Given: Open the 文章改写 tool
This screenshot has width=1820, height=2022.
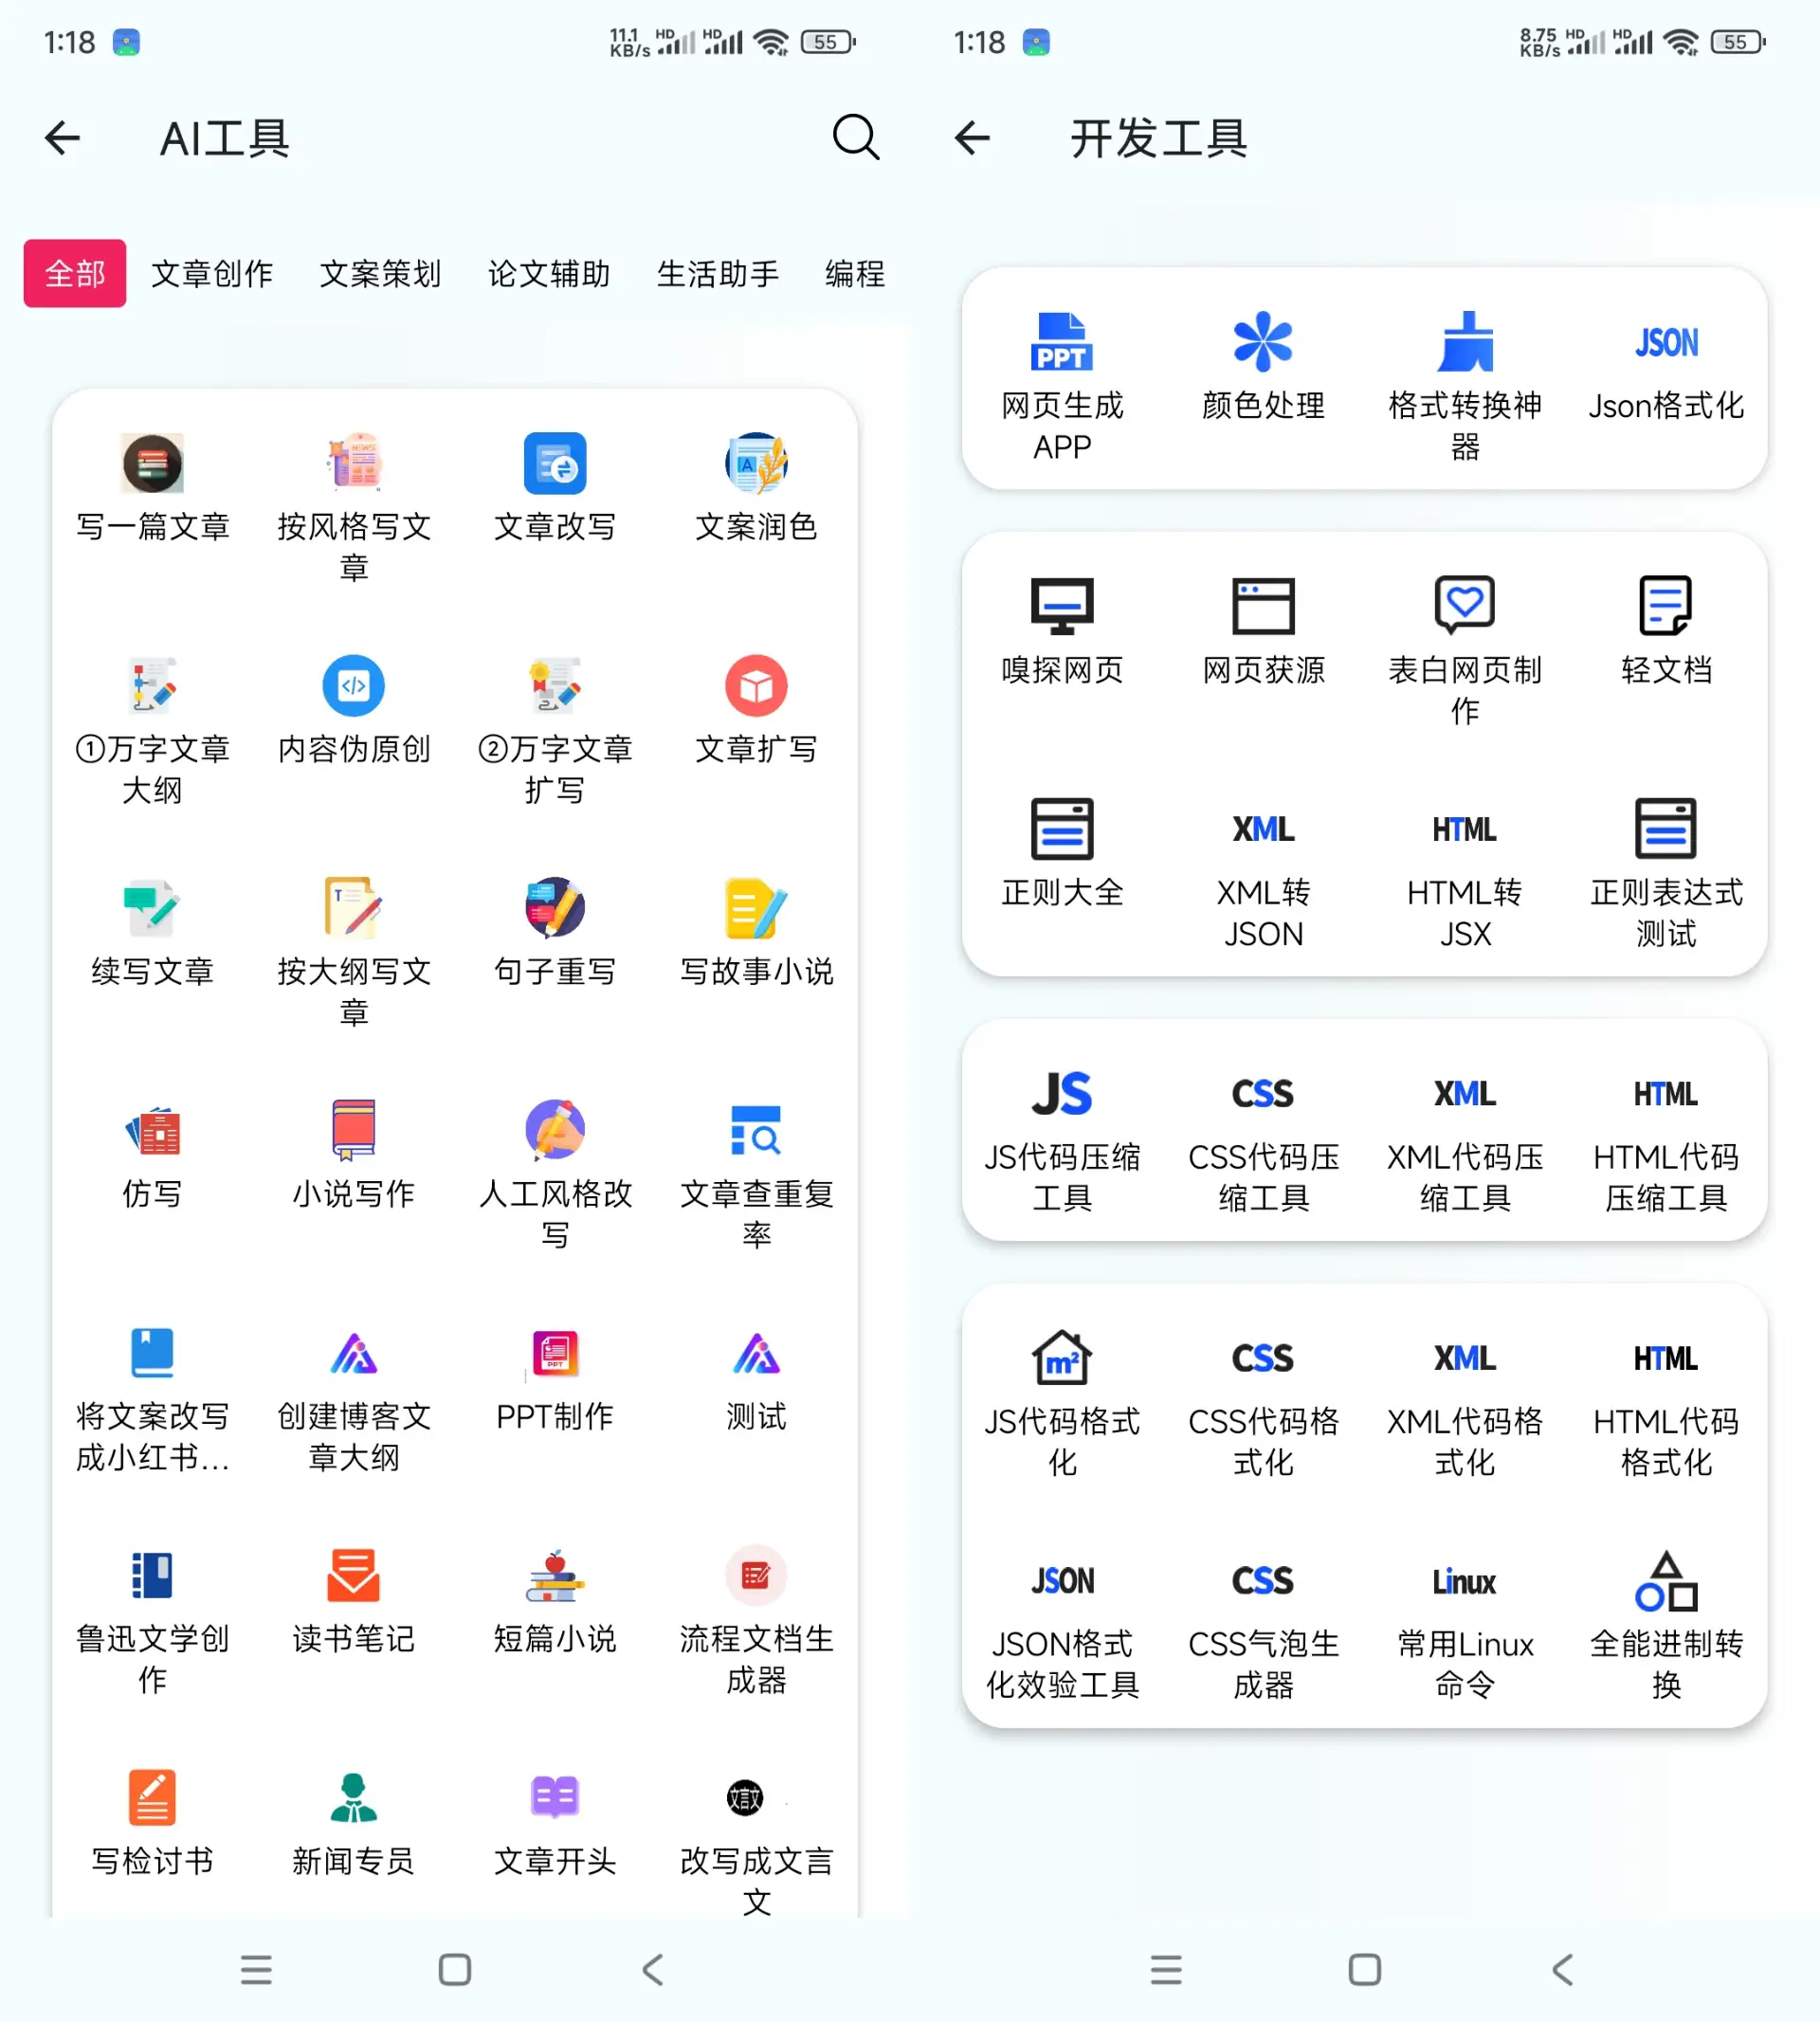Looking at the screenshot, I should [555, 488].
